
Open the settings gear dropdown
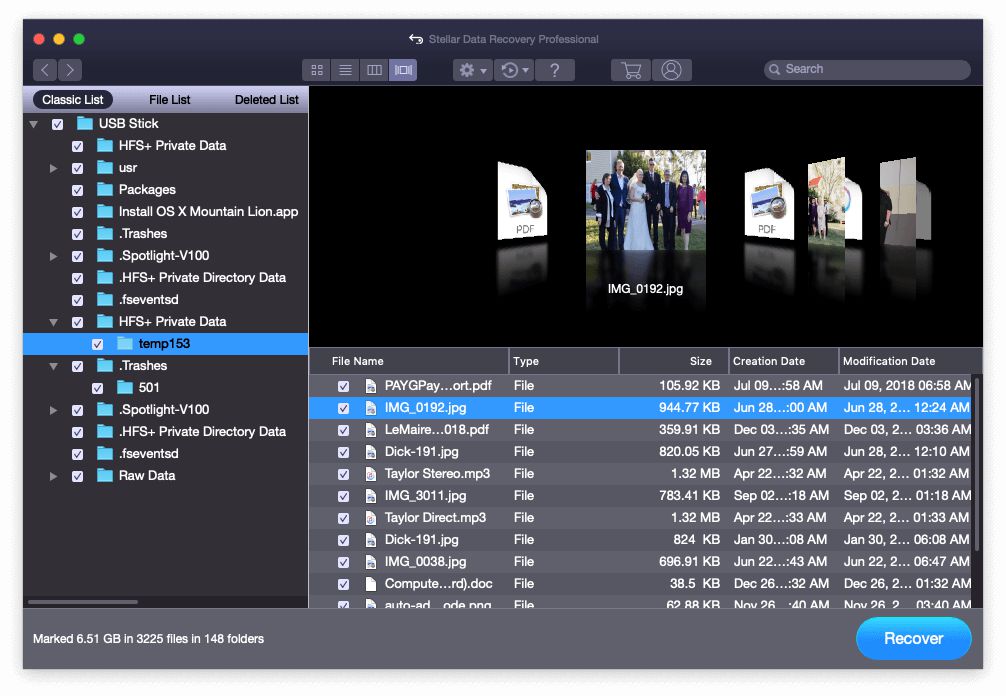[x=472, y=70]
